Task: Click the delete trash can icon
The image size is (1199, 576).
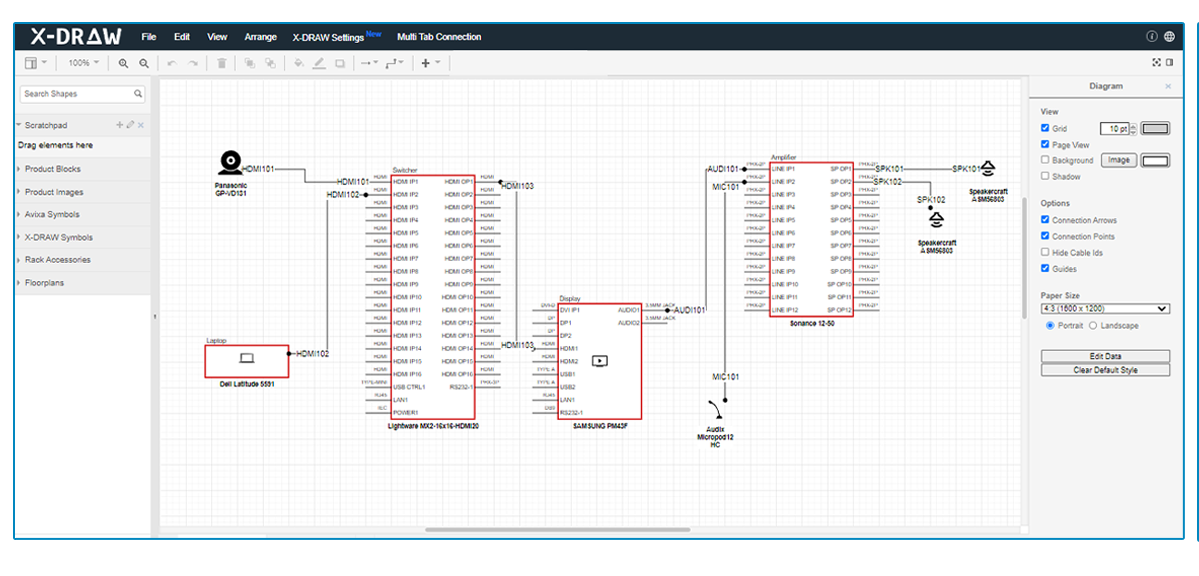Action: [221, 63]
